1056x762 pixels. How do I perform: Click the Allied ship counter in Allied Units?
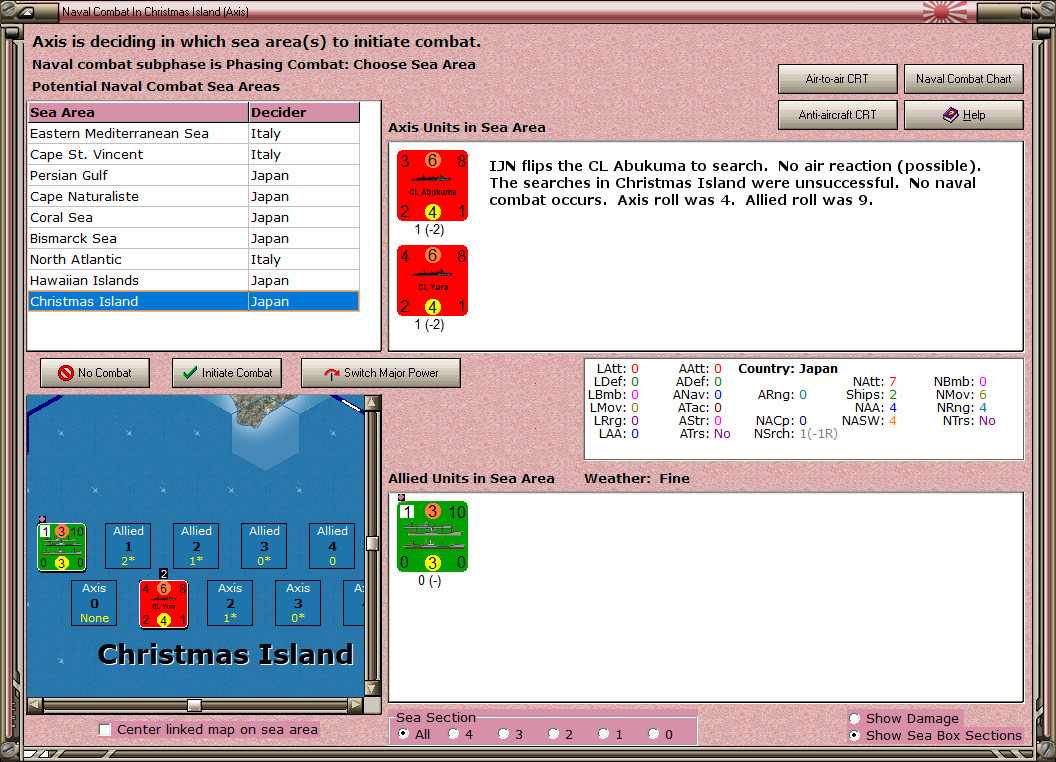point(431,537)
